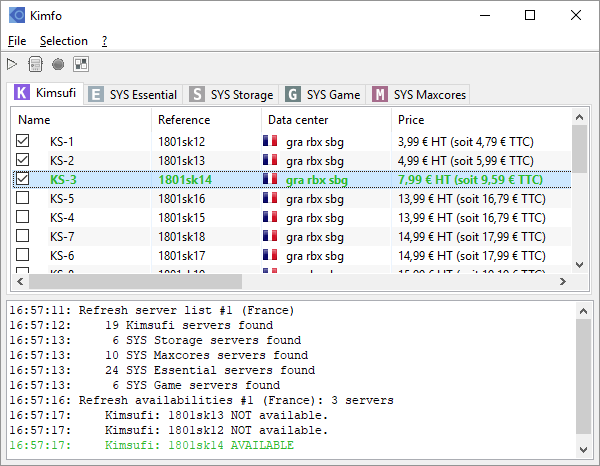Image resolution: width=600 pixels, height=466 pixels.
Task: Uncheck the KS-2 server checkbox
Action: pyautogui.click(x=23, y=161)
